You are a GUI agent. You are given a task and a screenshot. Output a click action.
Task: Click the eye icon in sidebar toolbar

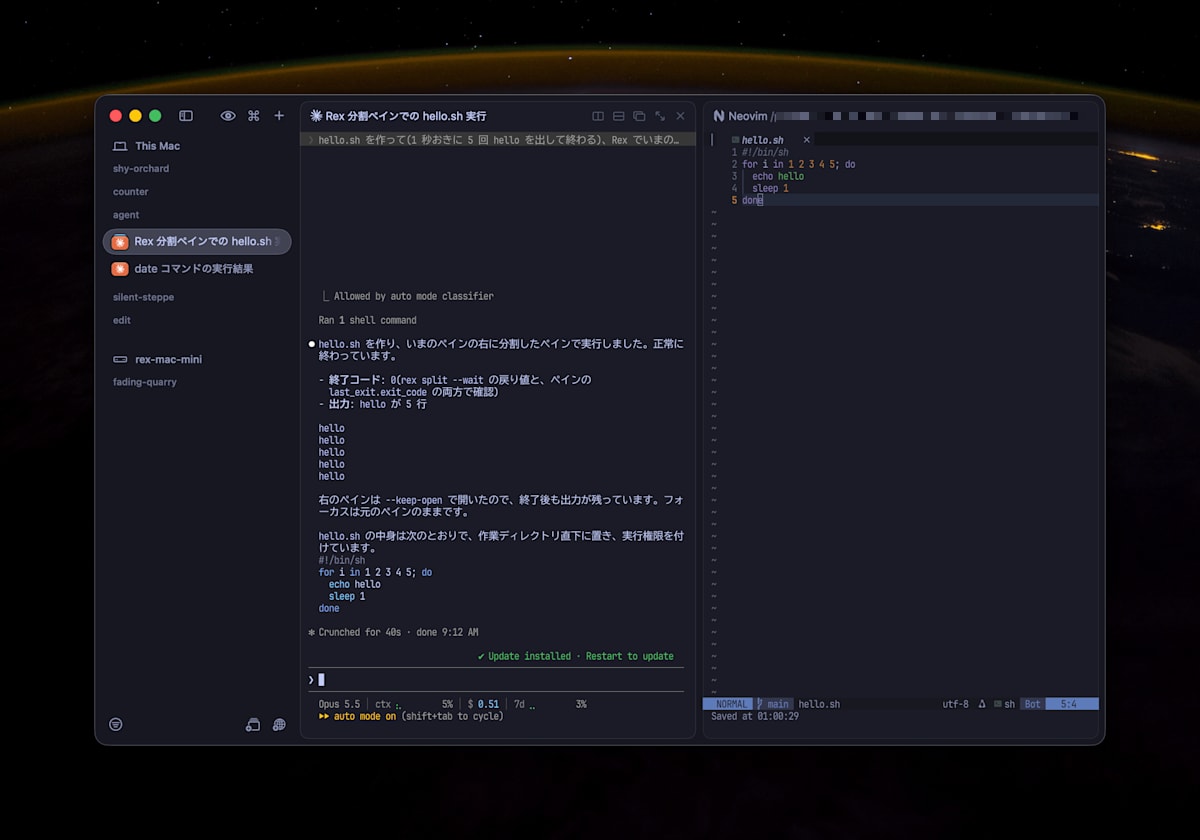coord(228,116)
